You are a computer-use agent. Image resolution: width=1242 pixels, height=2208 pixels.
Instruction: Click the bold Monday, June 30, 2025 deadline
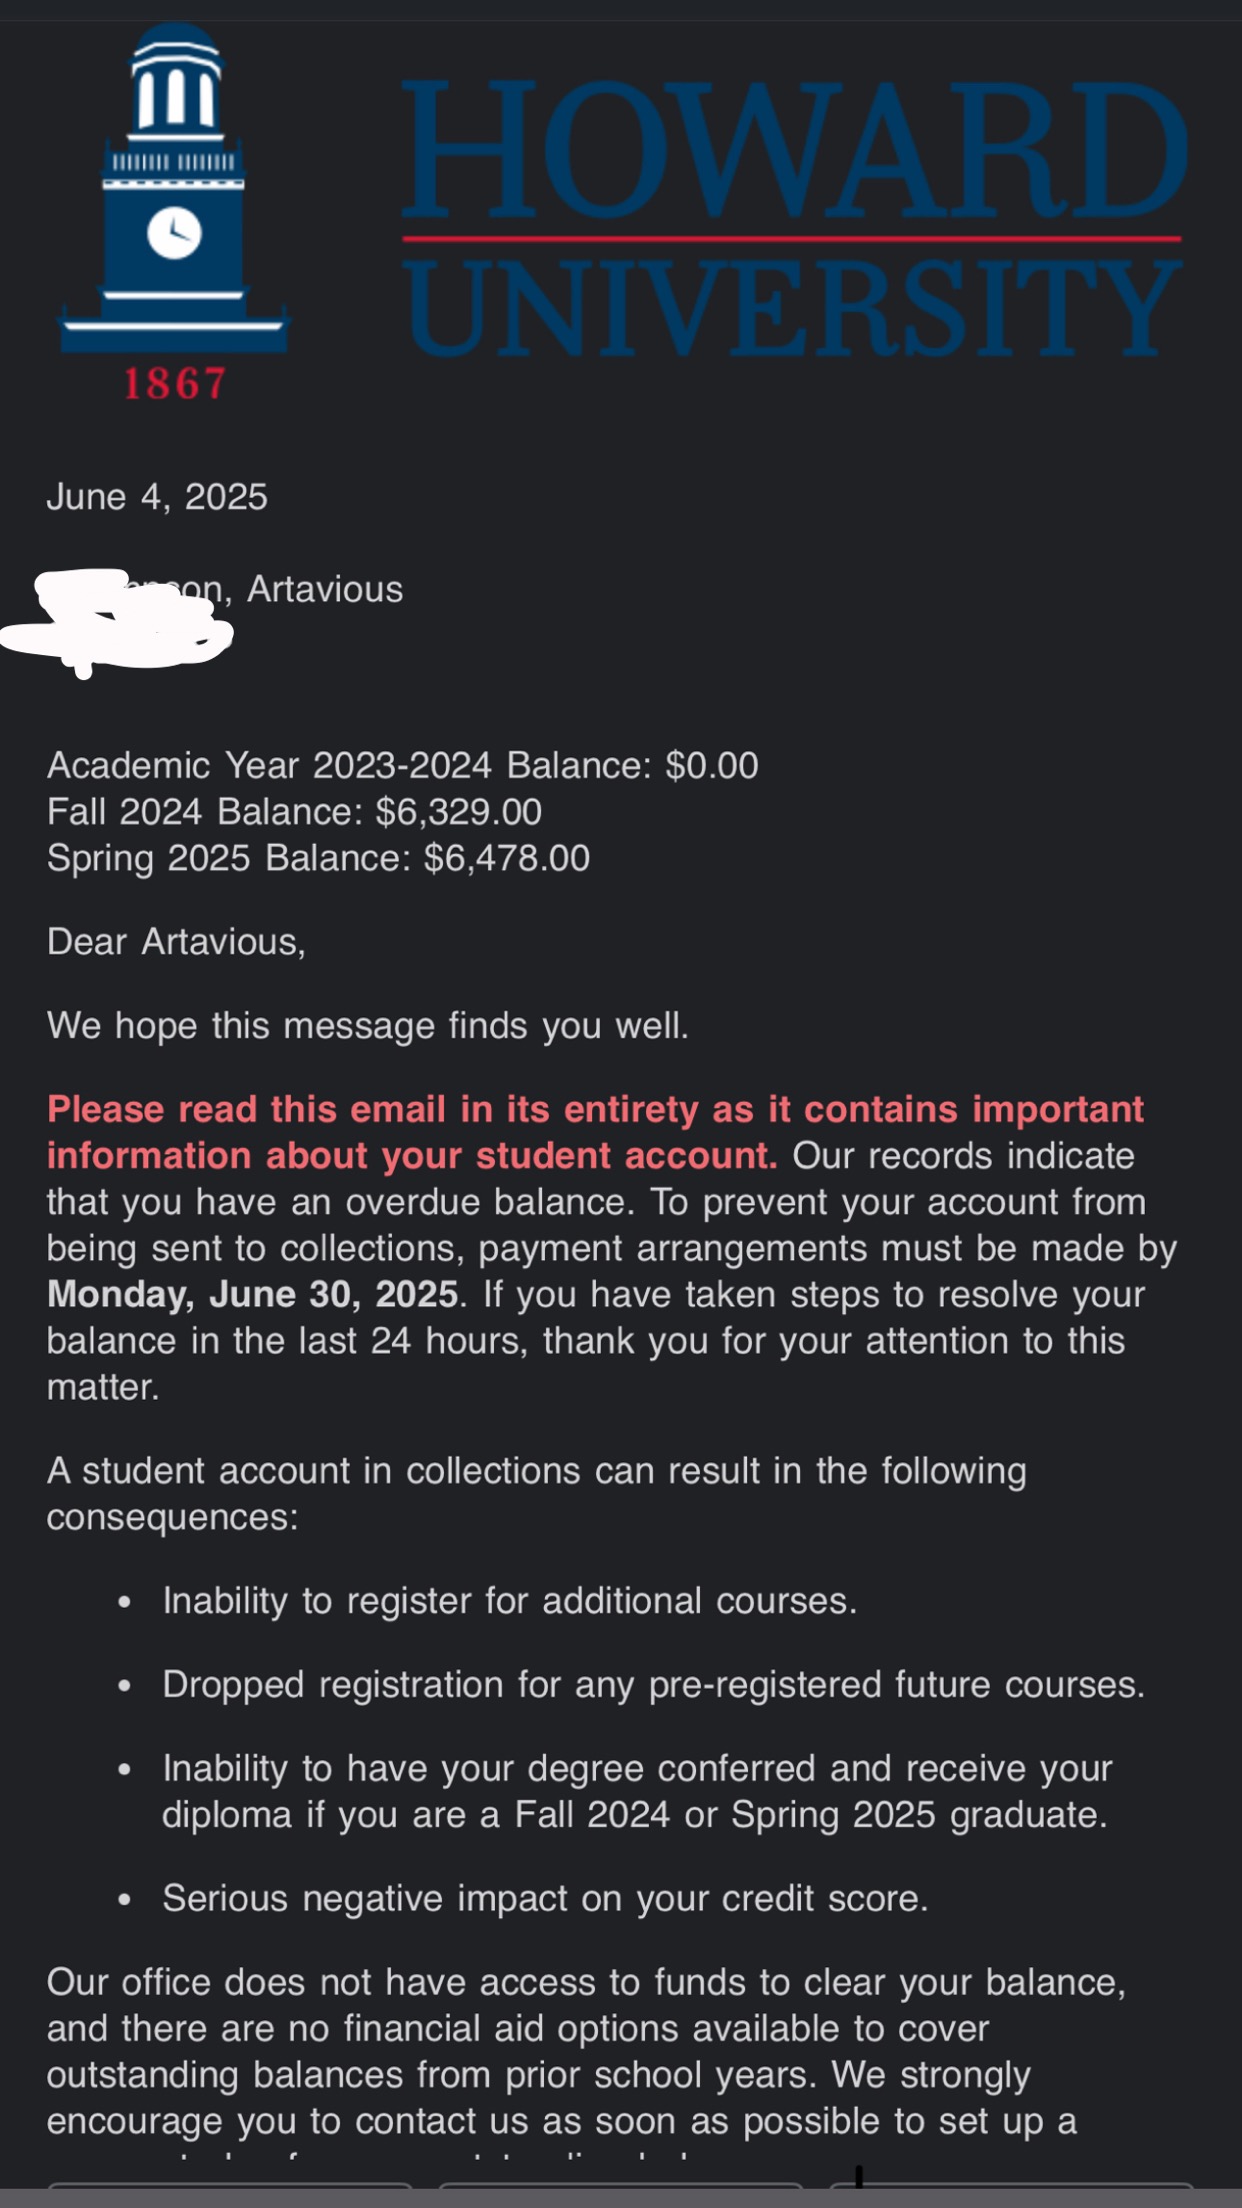pyautogui.click(x=252, y=1294)
